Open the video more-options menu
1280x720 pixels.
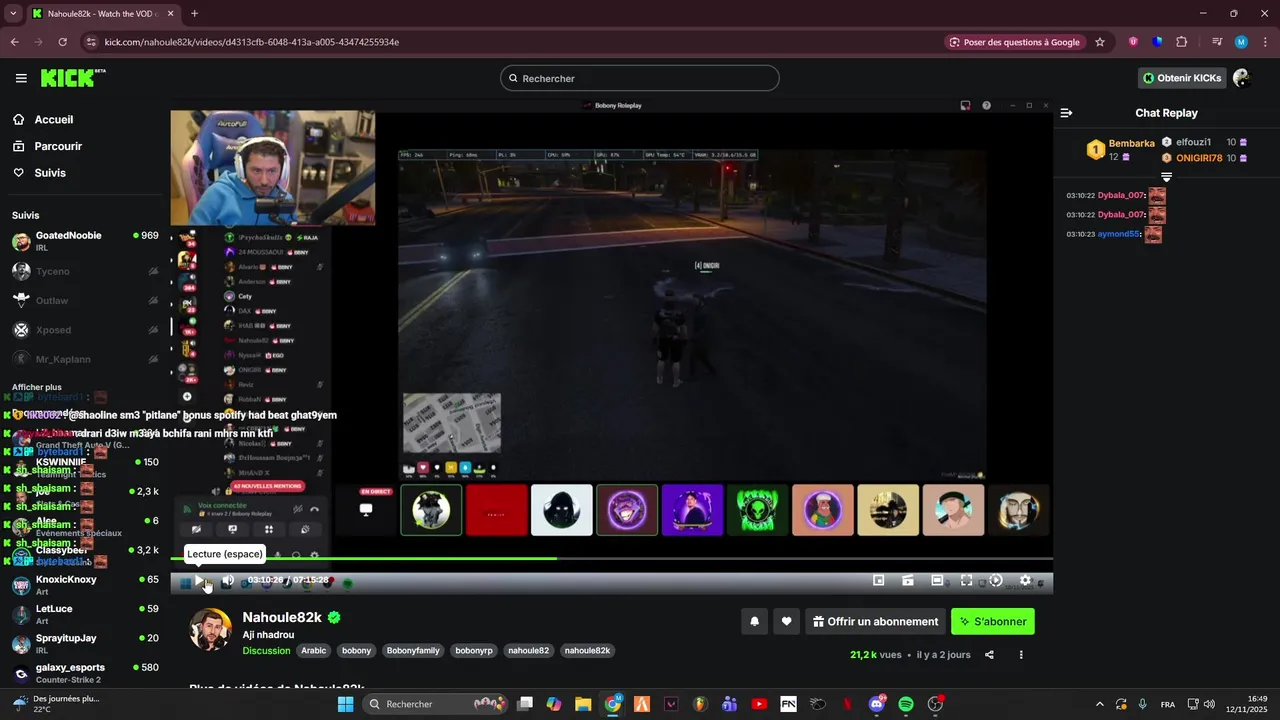[x=1021, y=655]
